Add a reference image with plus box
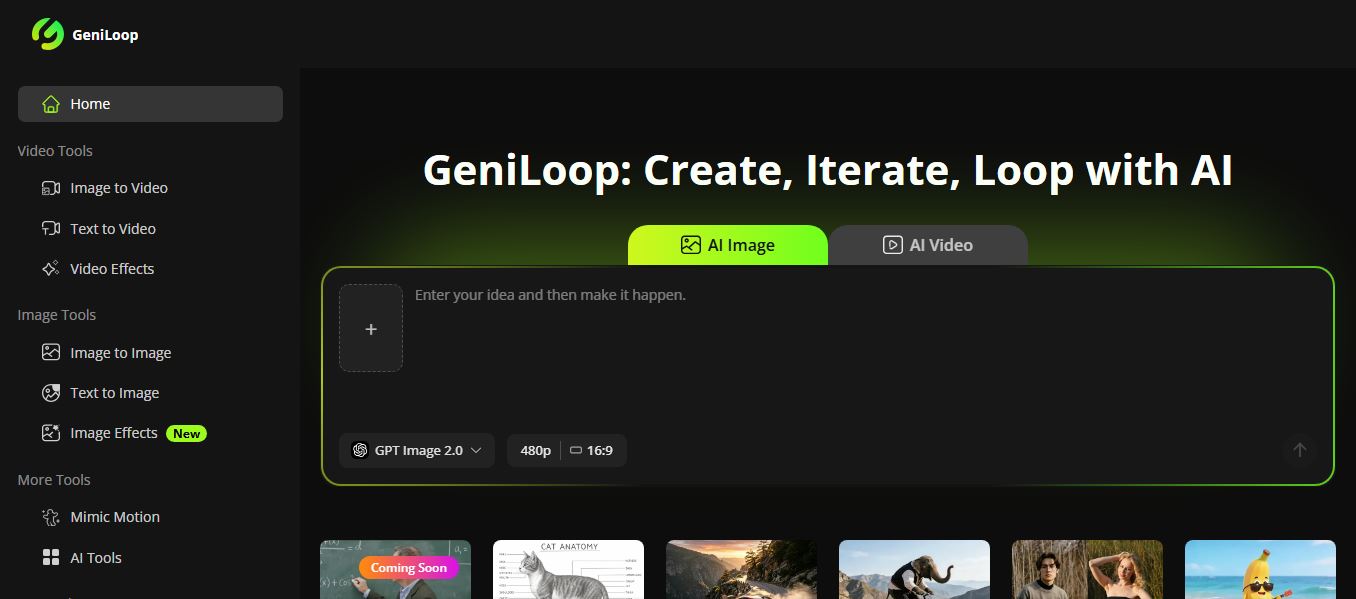Image resolution: width=1356 pixels, height=599 pixels. 371,328
